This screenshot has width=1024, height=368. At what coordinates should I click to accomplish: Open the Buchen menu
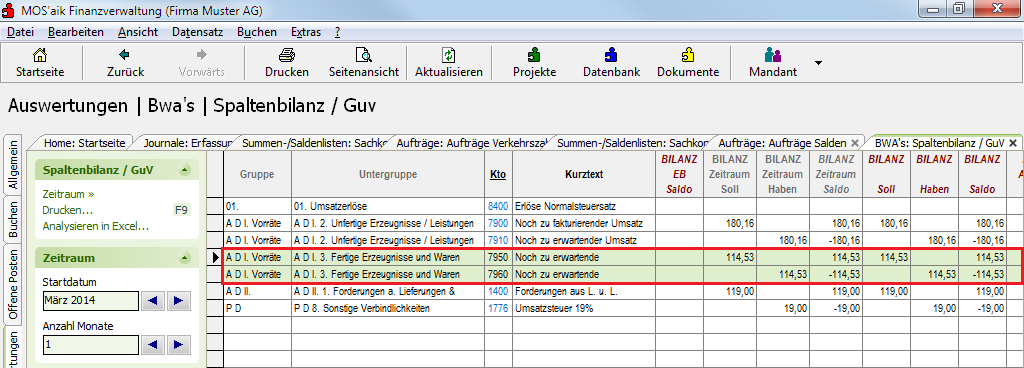pos(257,32)
